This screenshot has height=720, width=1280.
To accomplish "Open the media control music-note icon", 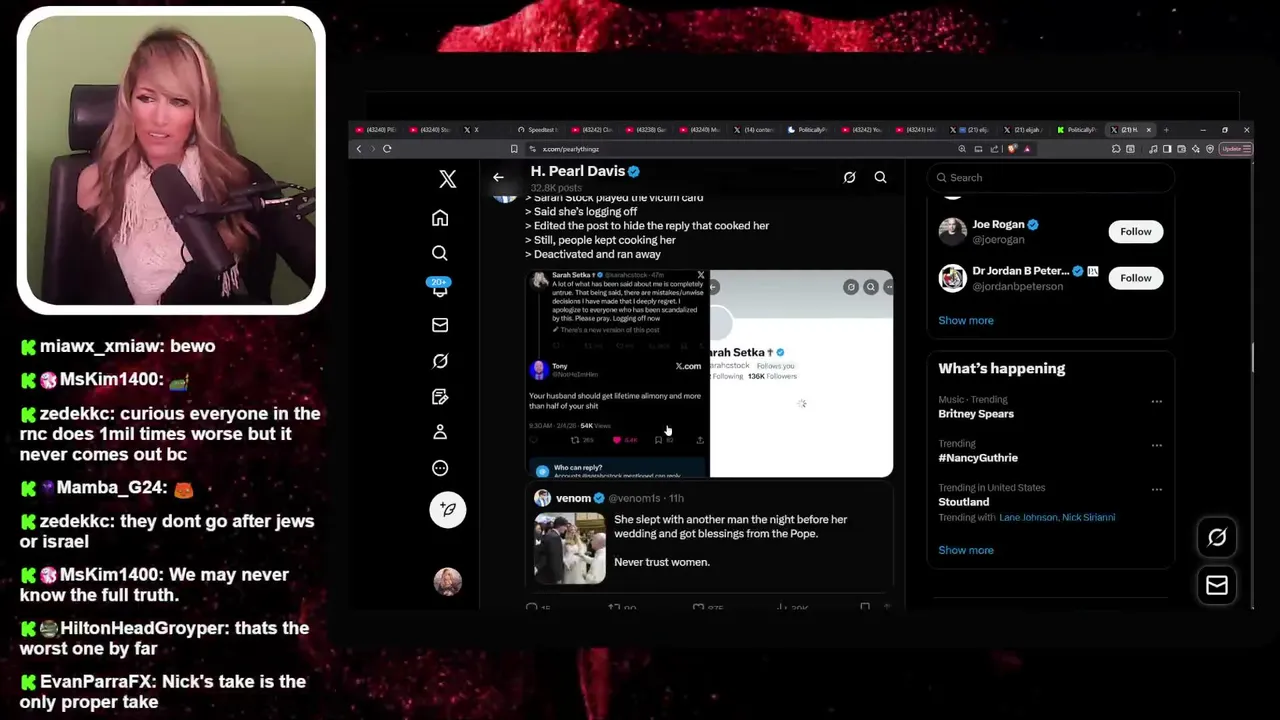I will coord(1153,149).
